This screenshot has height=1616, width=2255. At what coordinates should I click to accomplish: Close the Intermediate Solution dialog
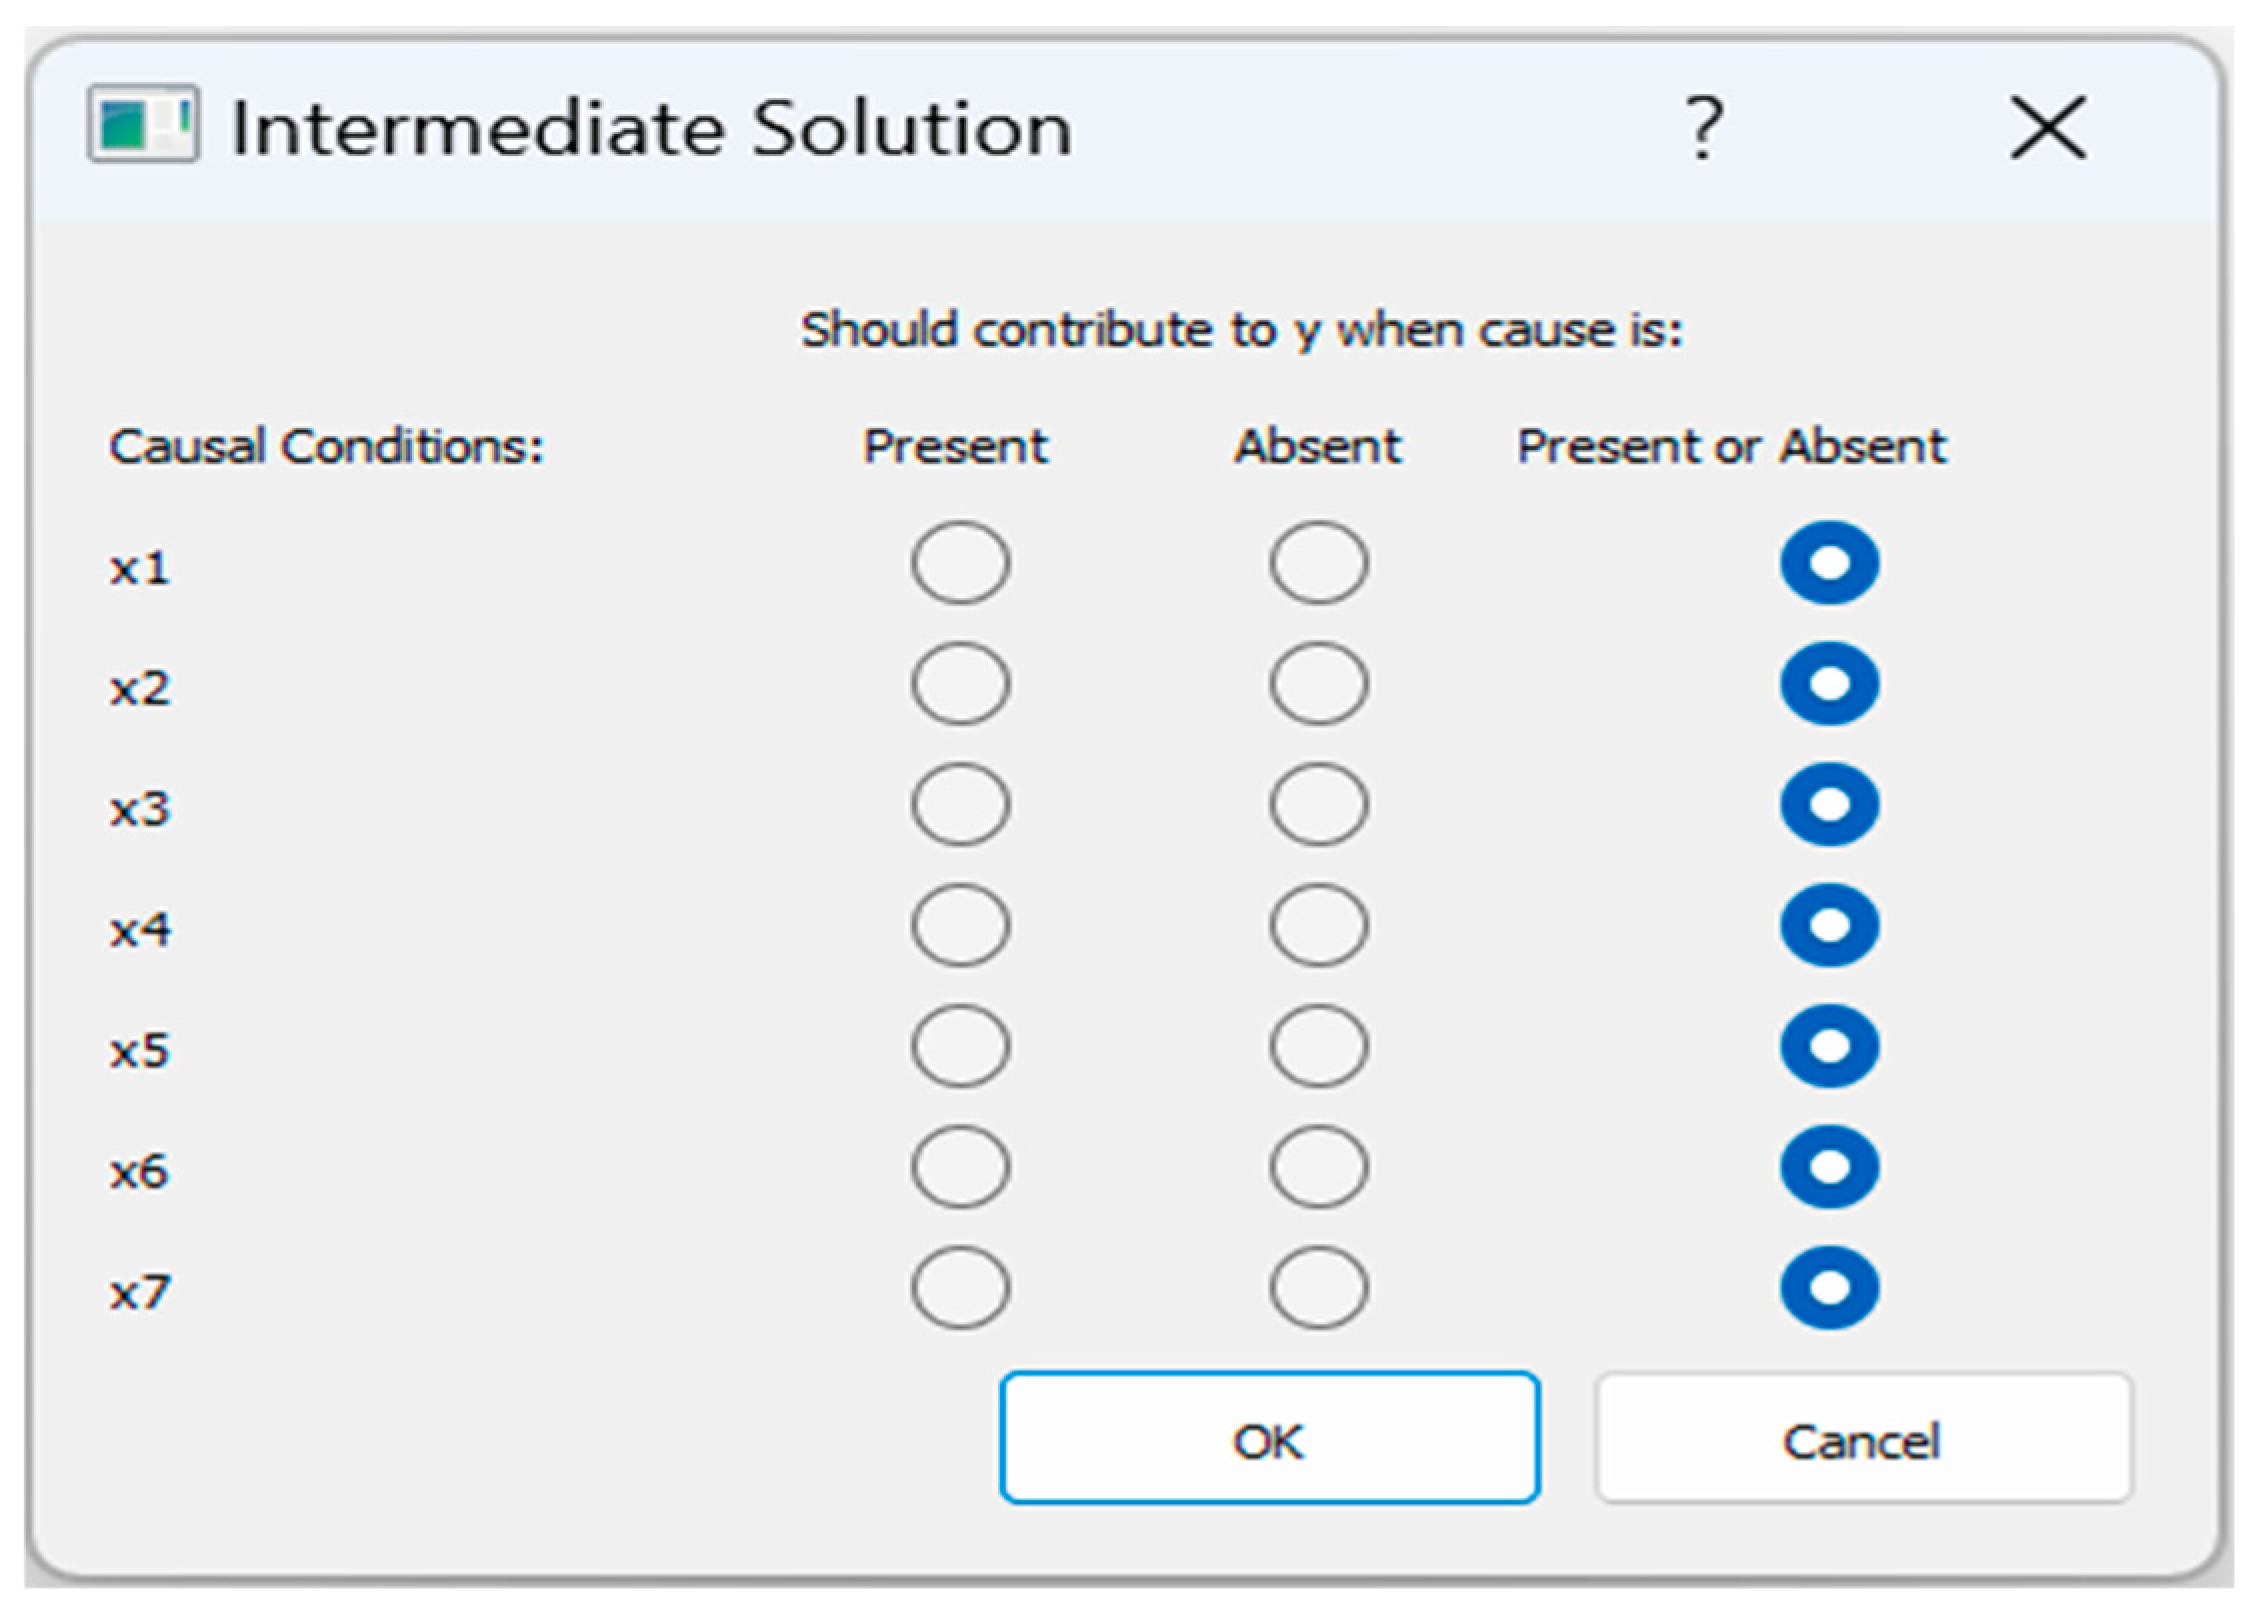click(x=2048, y=127)
